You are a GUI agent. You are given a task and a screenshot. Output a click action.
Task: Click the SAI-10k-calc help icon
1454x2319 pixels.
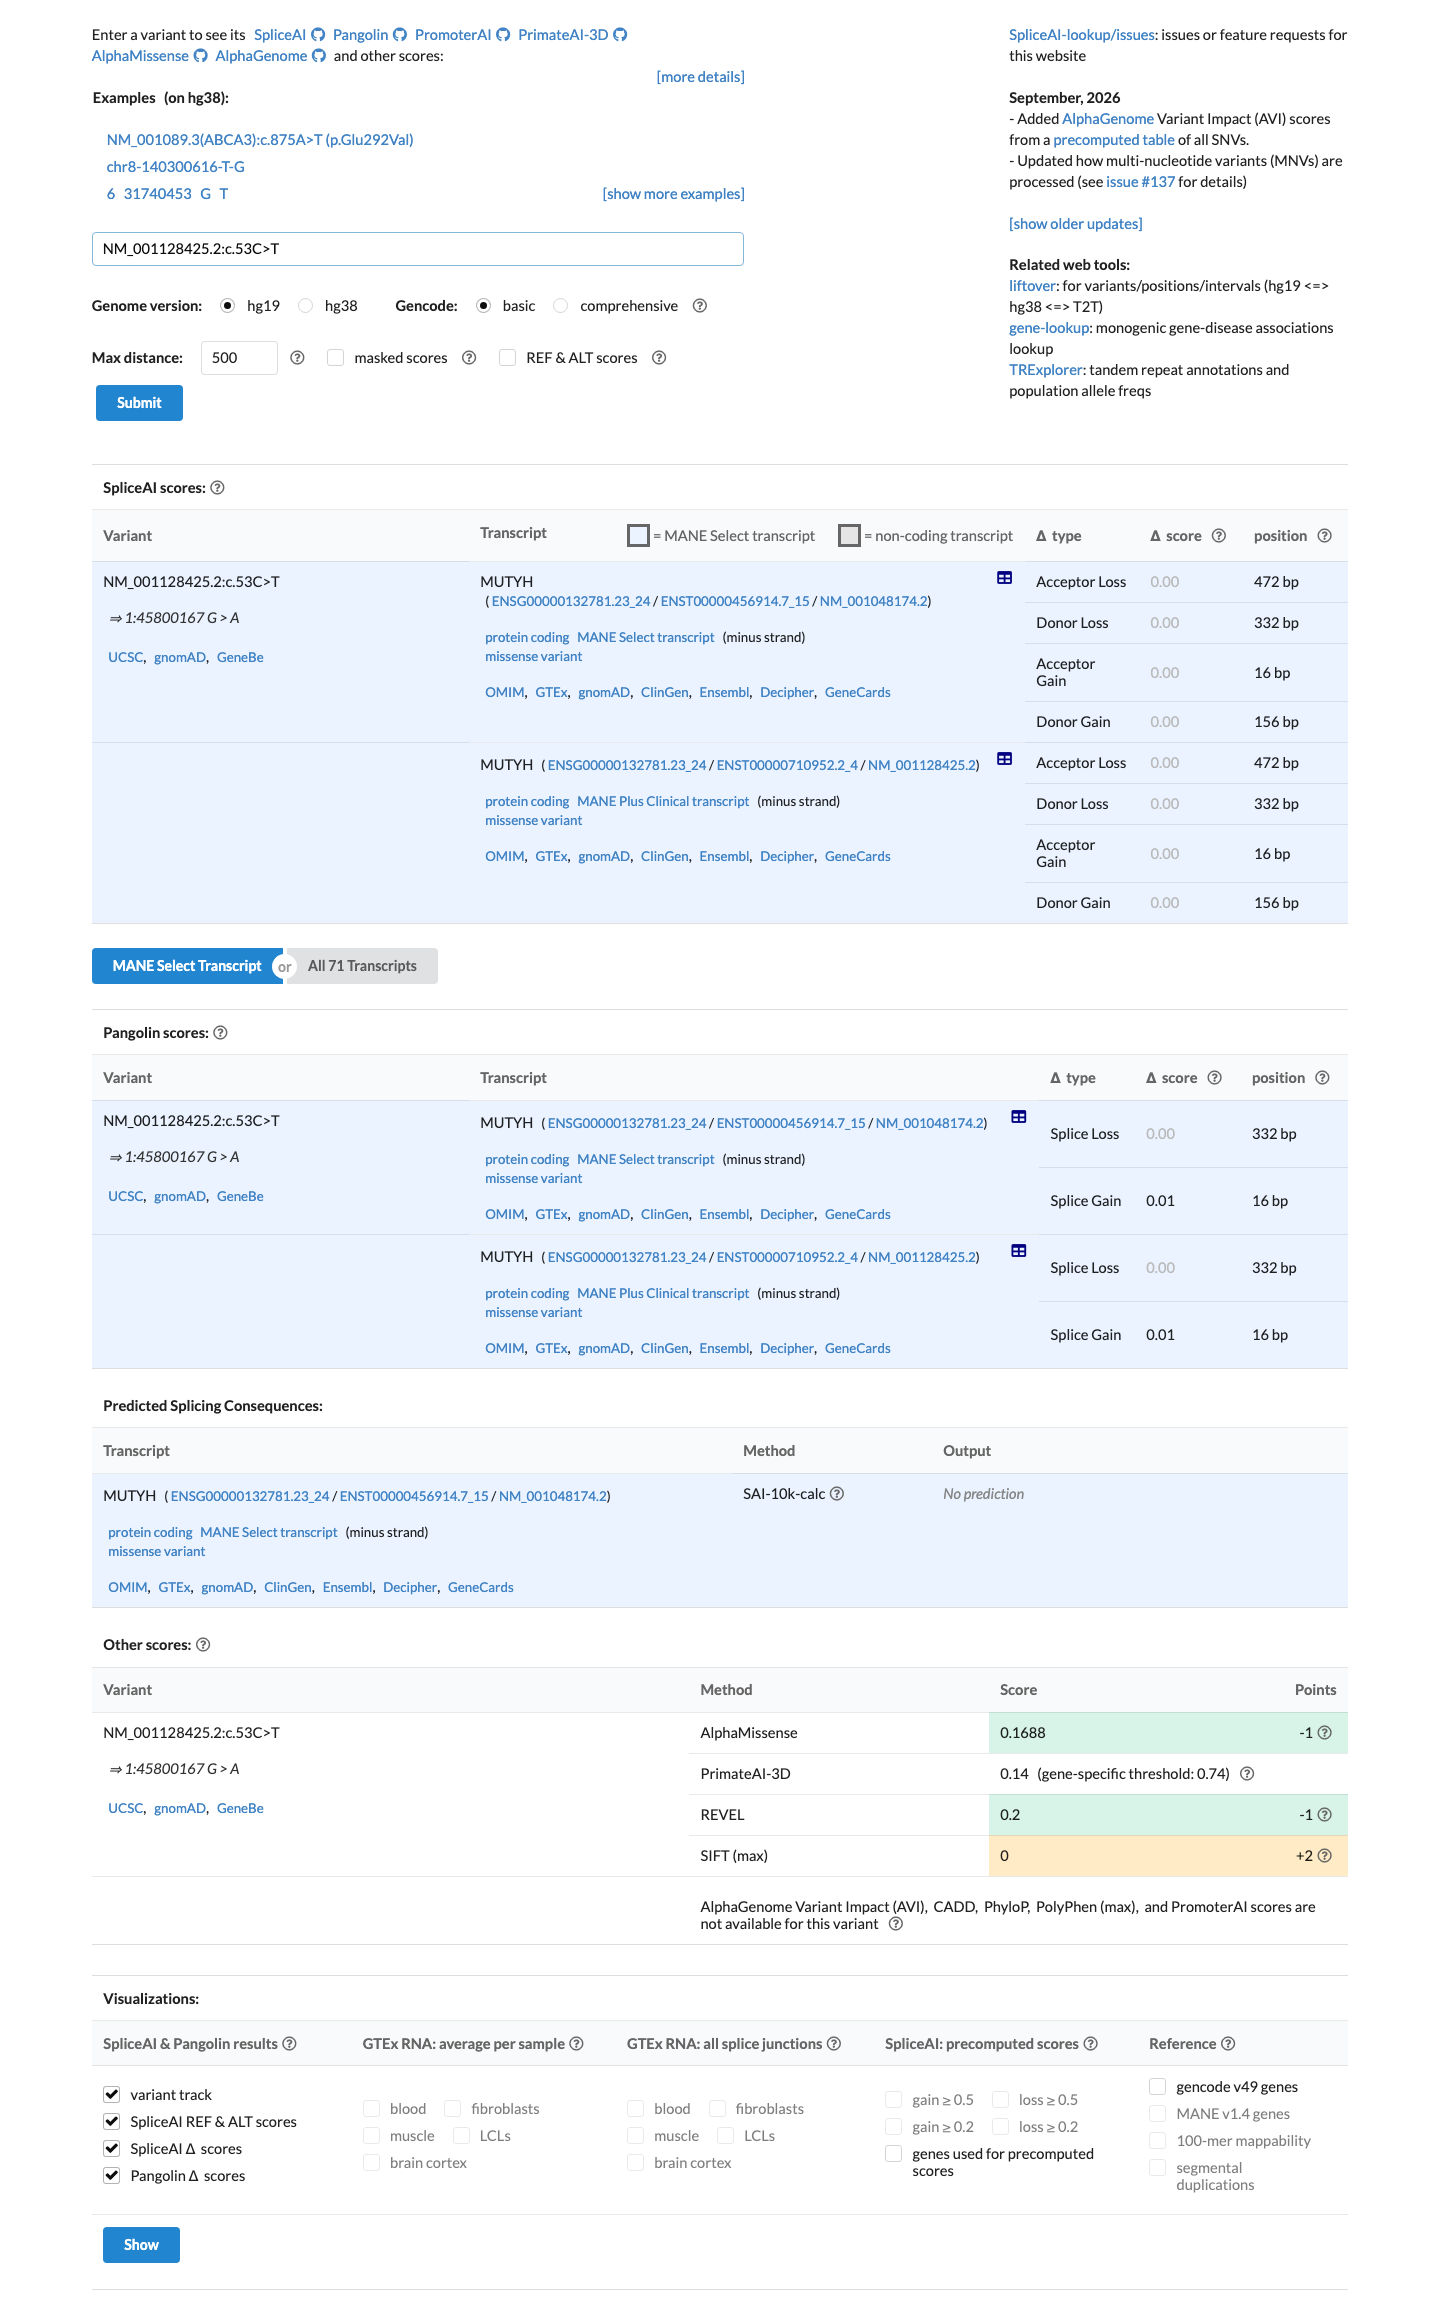pos(837,1494)
